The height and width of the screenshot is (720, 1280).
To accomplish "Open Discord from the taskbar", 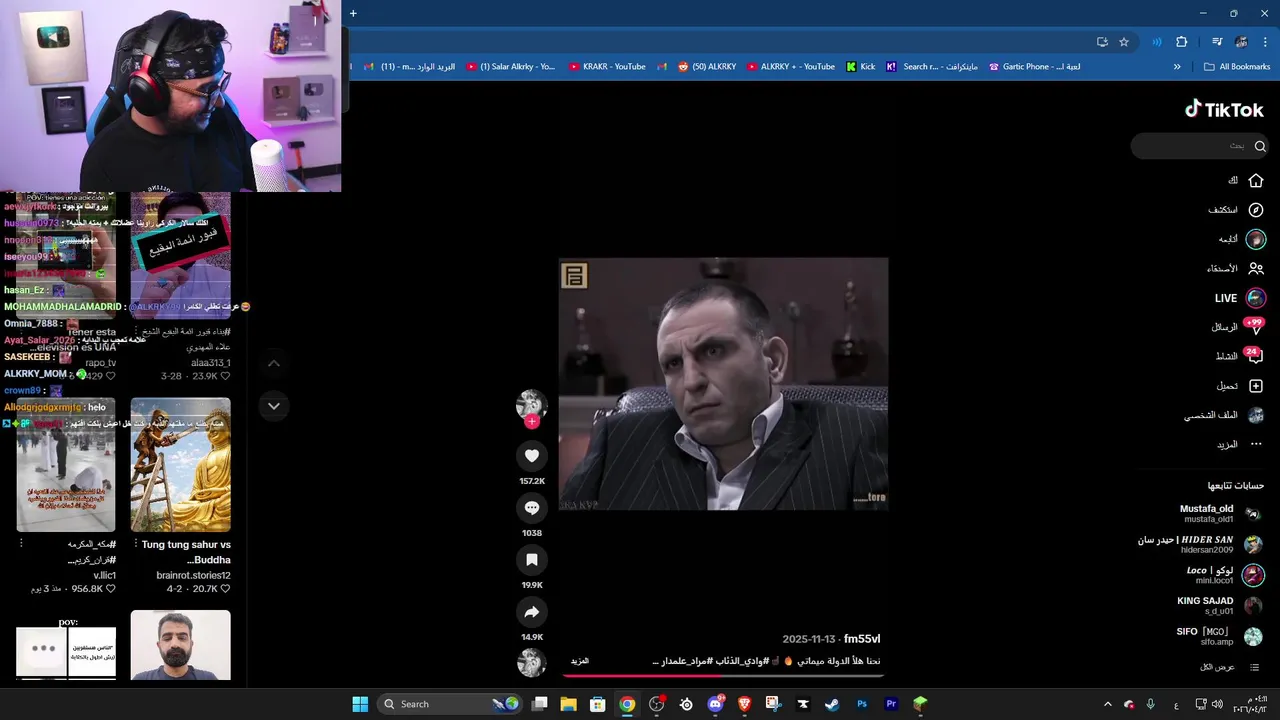I will tap(715, 704).
